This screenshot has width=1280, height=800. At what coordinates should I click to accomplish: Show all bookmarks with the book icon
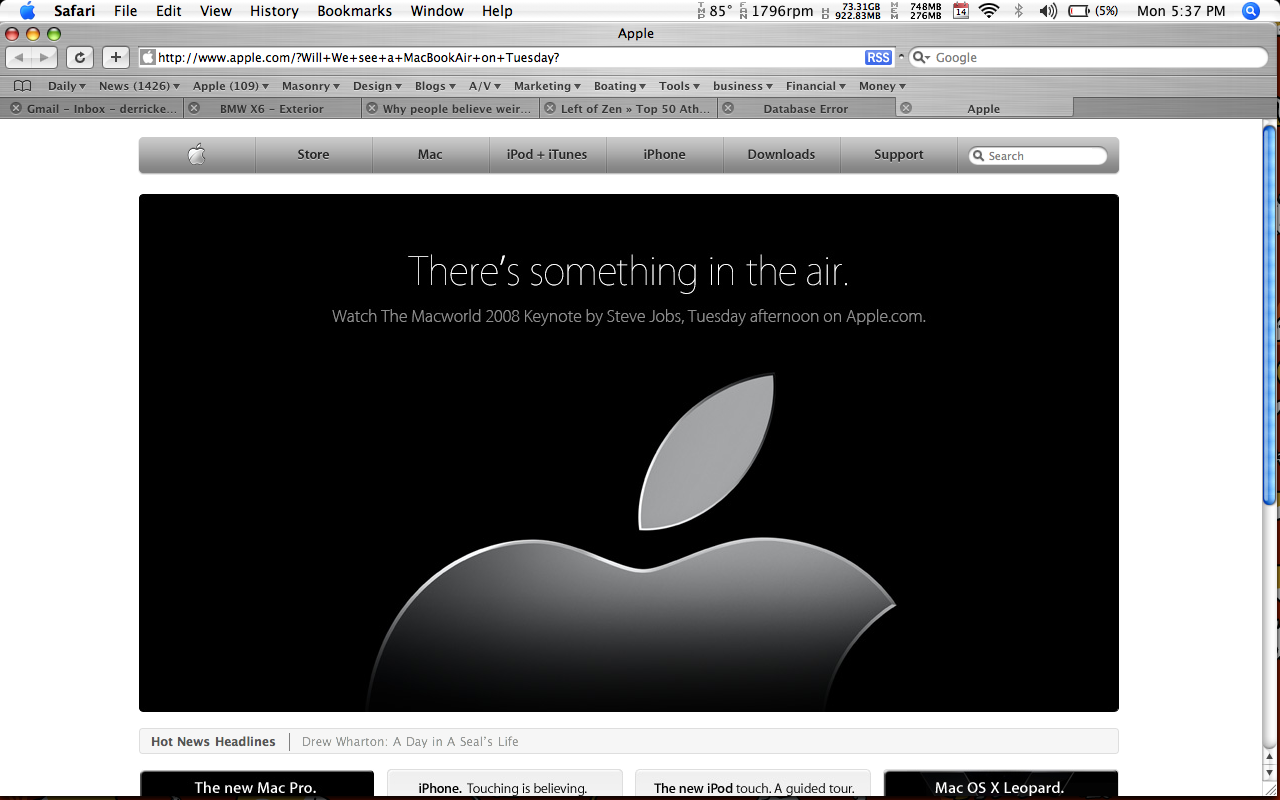[x=22, y=86]
